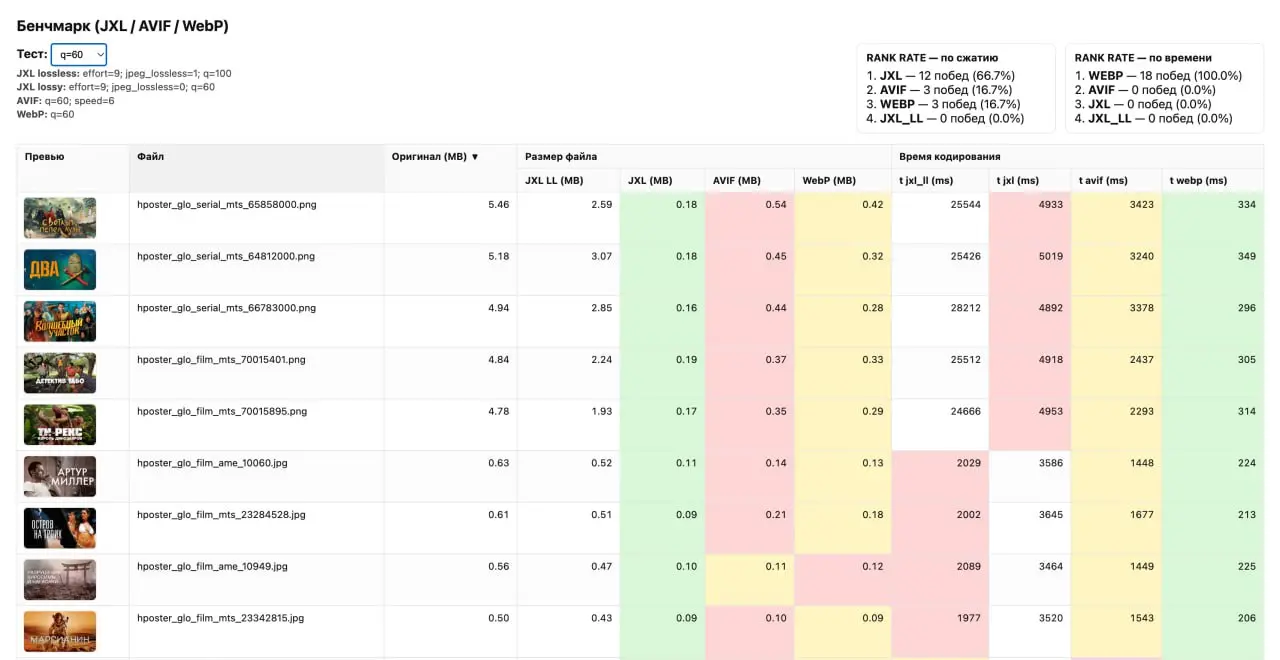Click file name hposter_glo_serial_mts_65858000.png
This screenshot has width=1280, height=660.
coord(227,204)
